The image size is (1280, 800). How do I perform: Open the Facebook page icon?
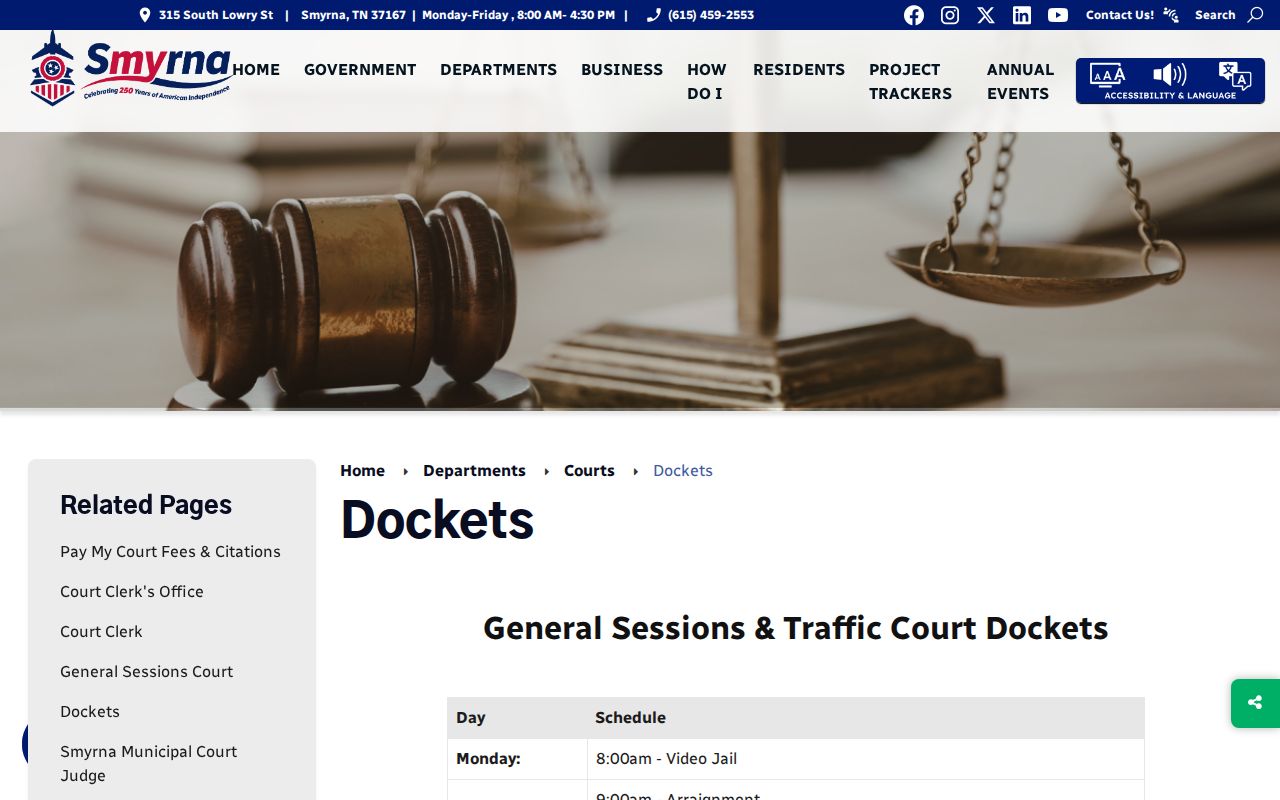(914, 15)
